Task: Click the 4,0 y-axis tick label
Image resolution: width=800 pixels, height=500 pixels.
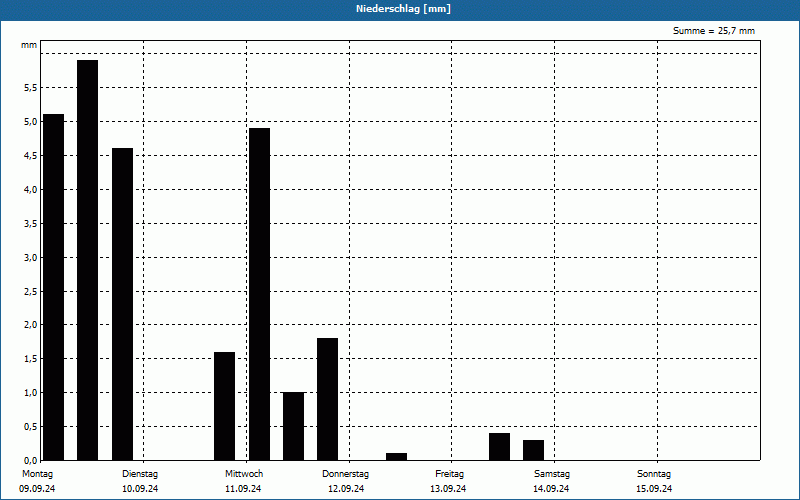Action: click(31, 190)
